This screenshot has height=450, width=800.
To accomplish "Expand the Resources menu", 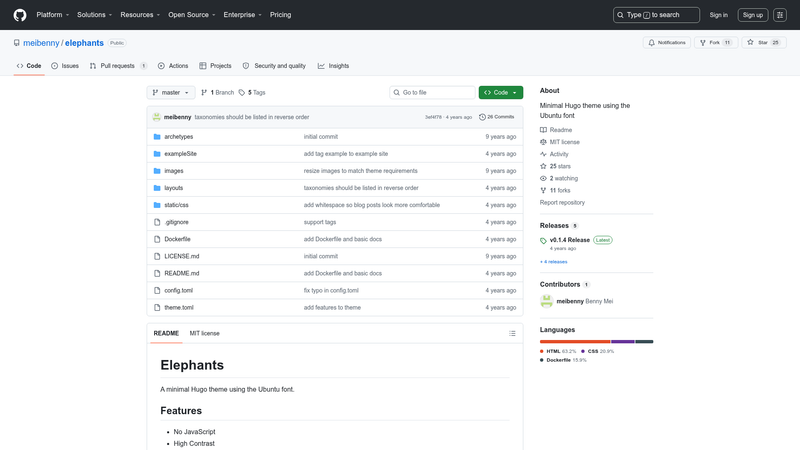I will 140,15.
